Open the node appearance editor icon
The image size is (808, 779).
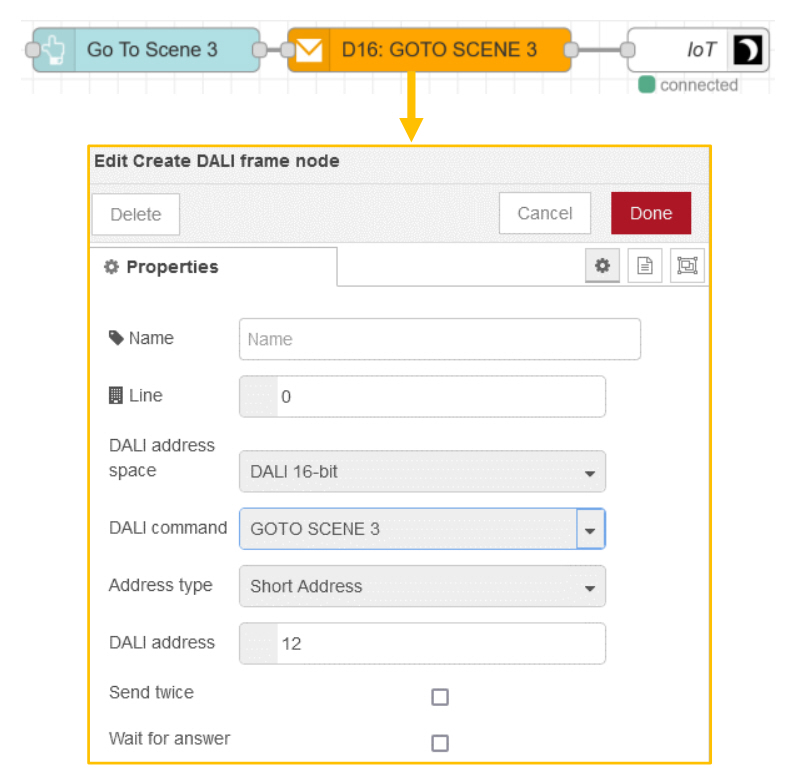click(x=688, y=265)
